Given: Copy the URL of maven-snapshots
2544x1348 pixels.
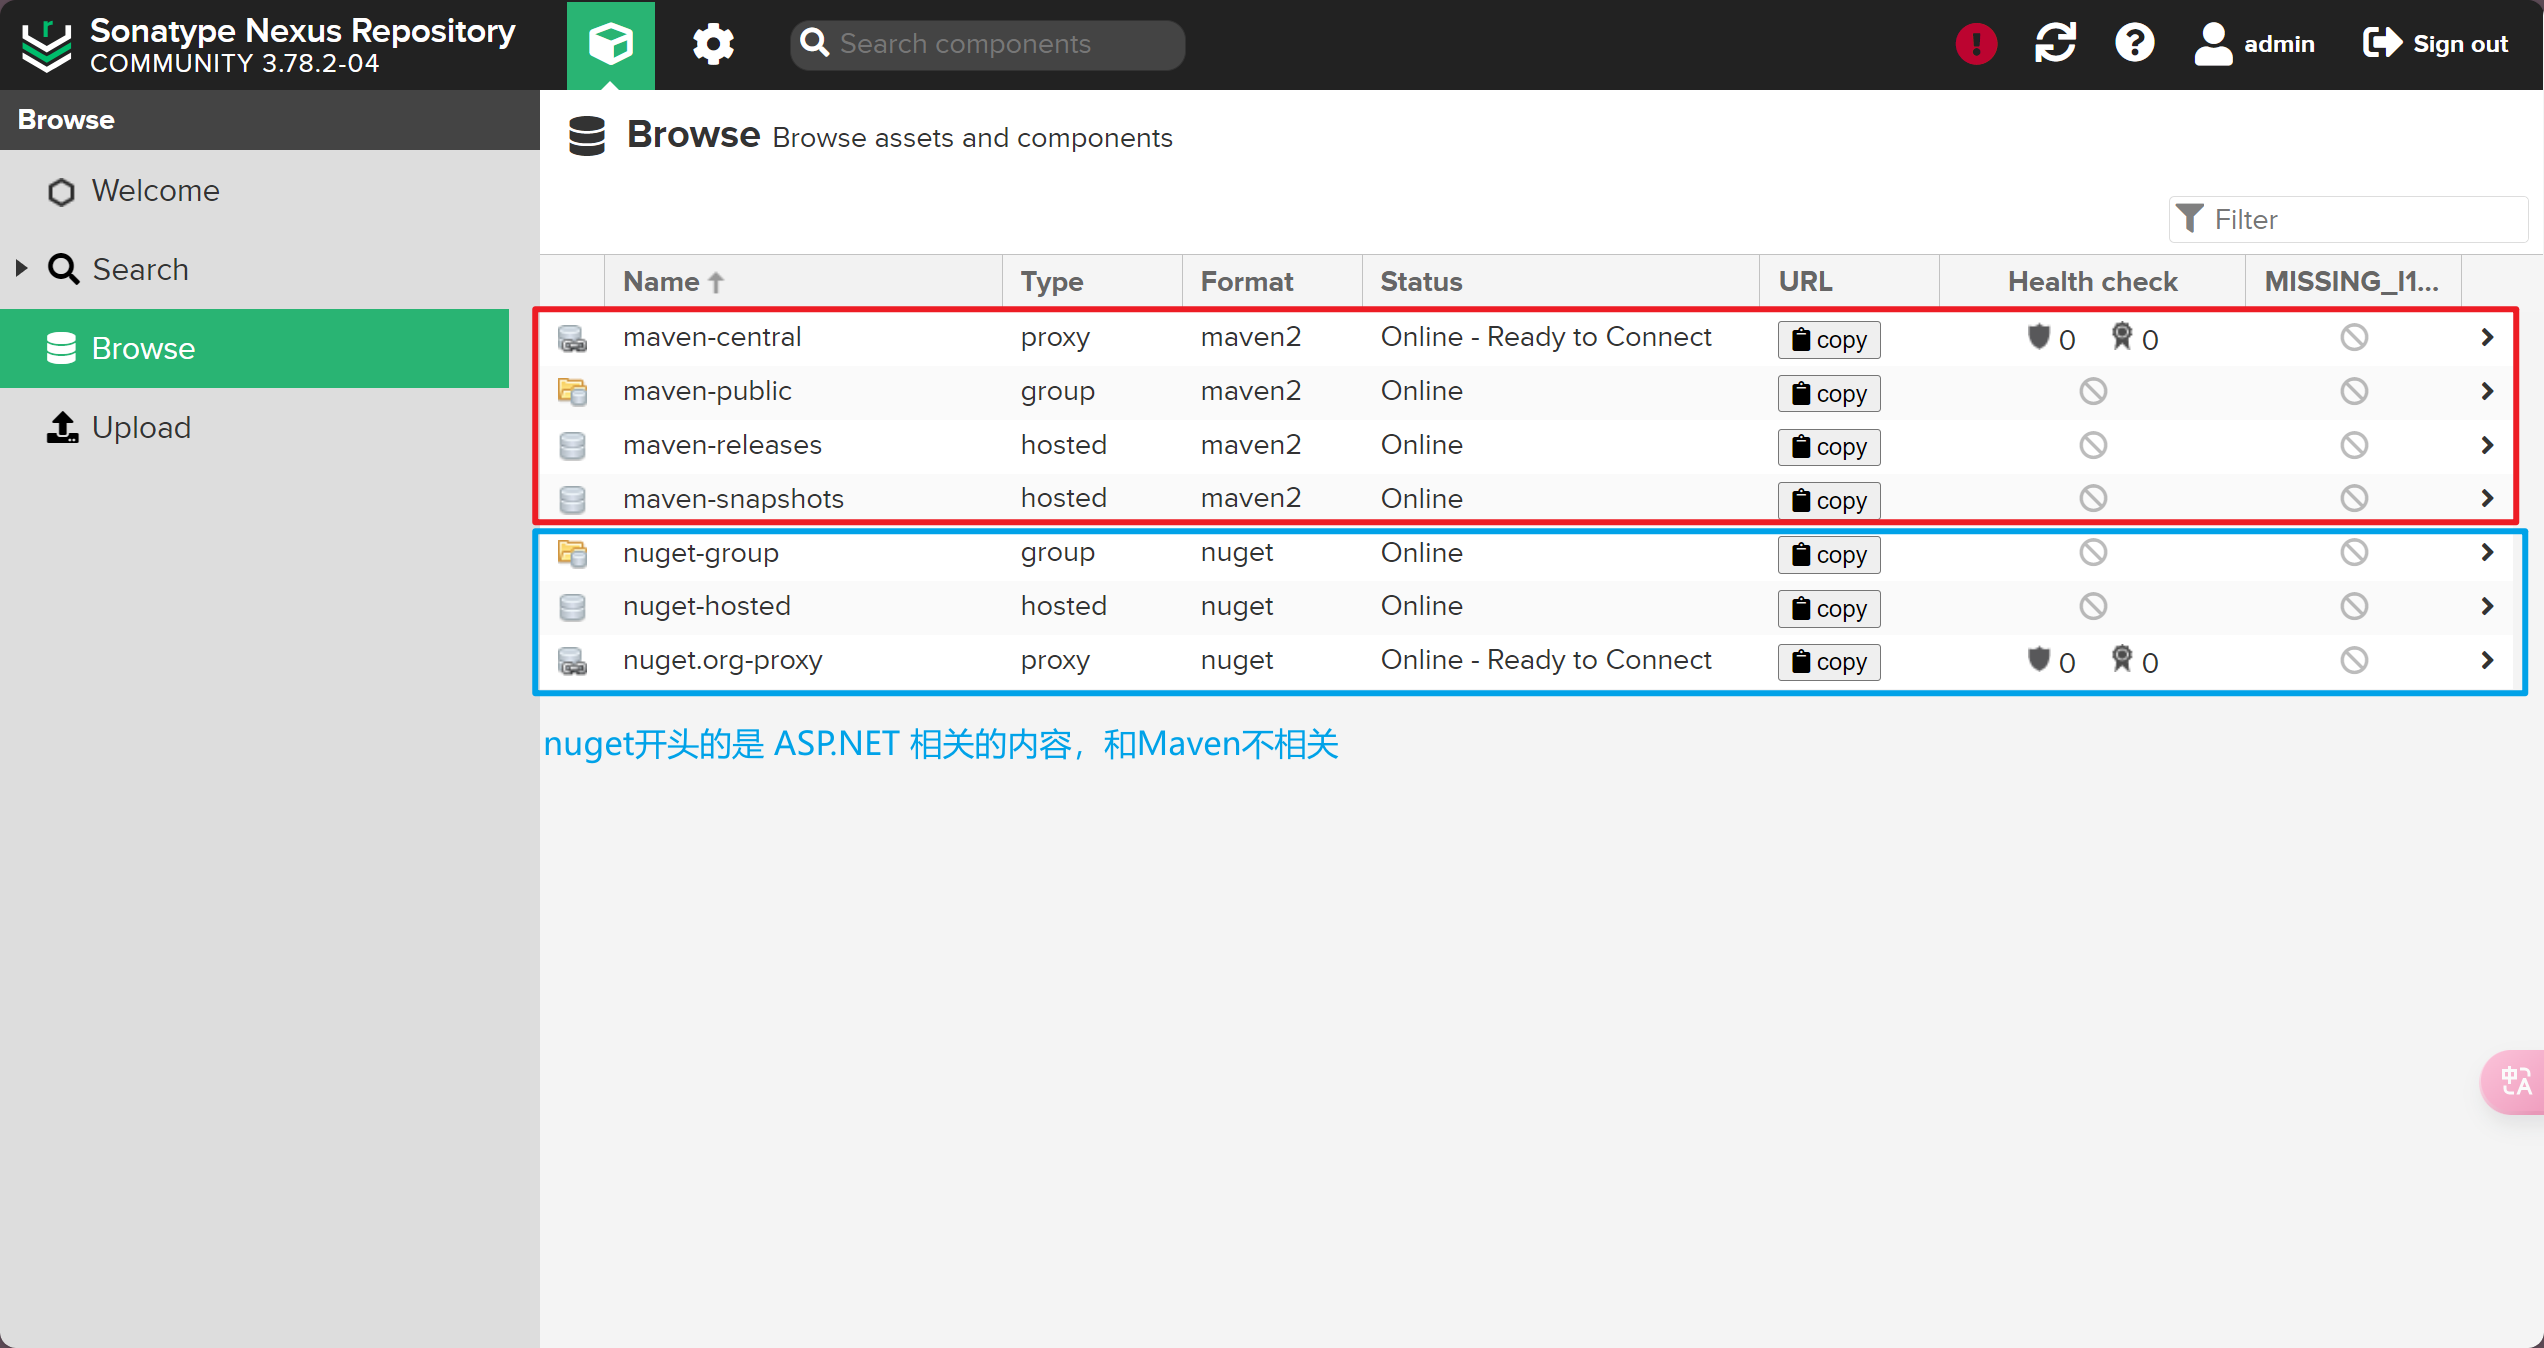Looking at the screenshot, I should [1829, 500].
